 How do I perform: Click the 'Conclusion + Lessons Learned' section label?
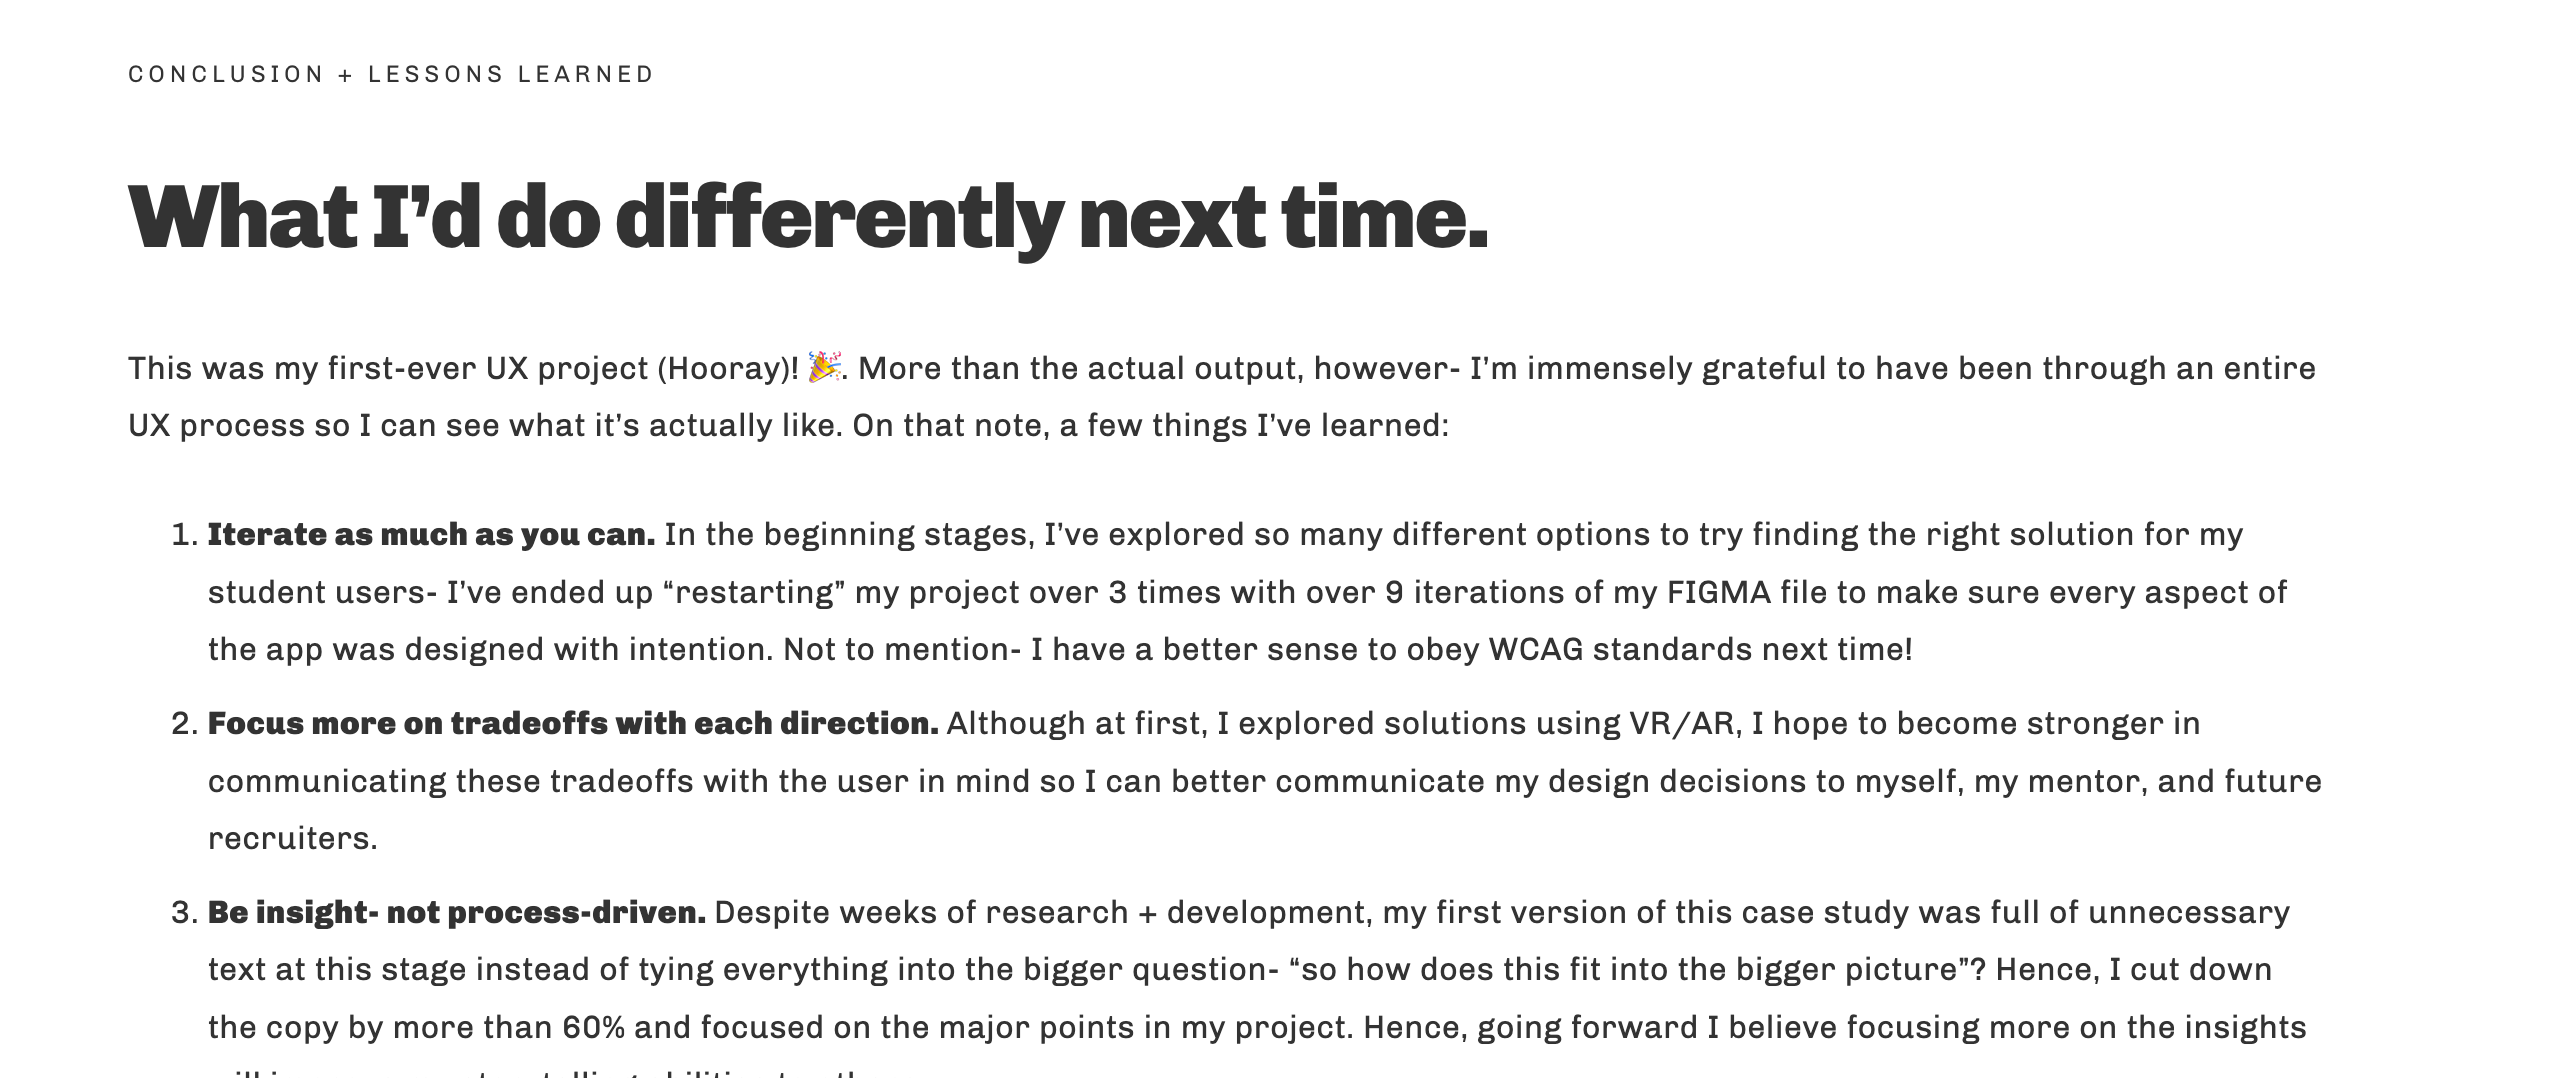391,75
